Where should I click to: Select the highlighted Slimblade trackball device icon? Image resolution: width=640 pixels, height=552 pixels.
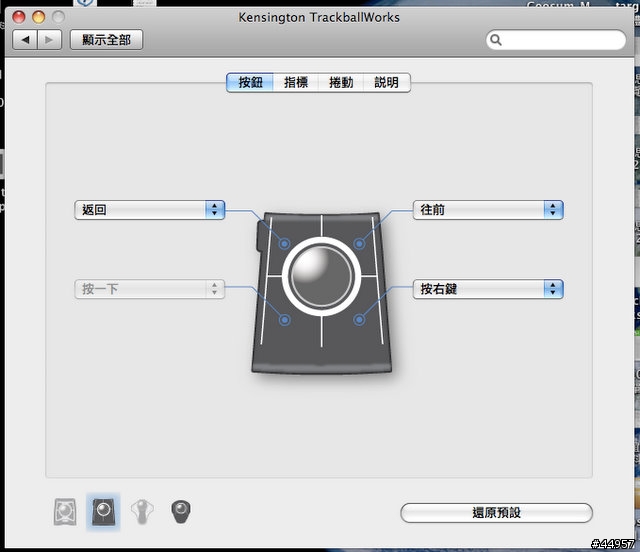103,512
